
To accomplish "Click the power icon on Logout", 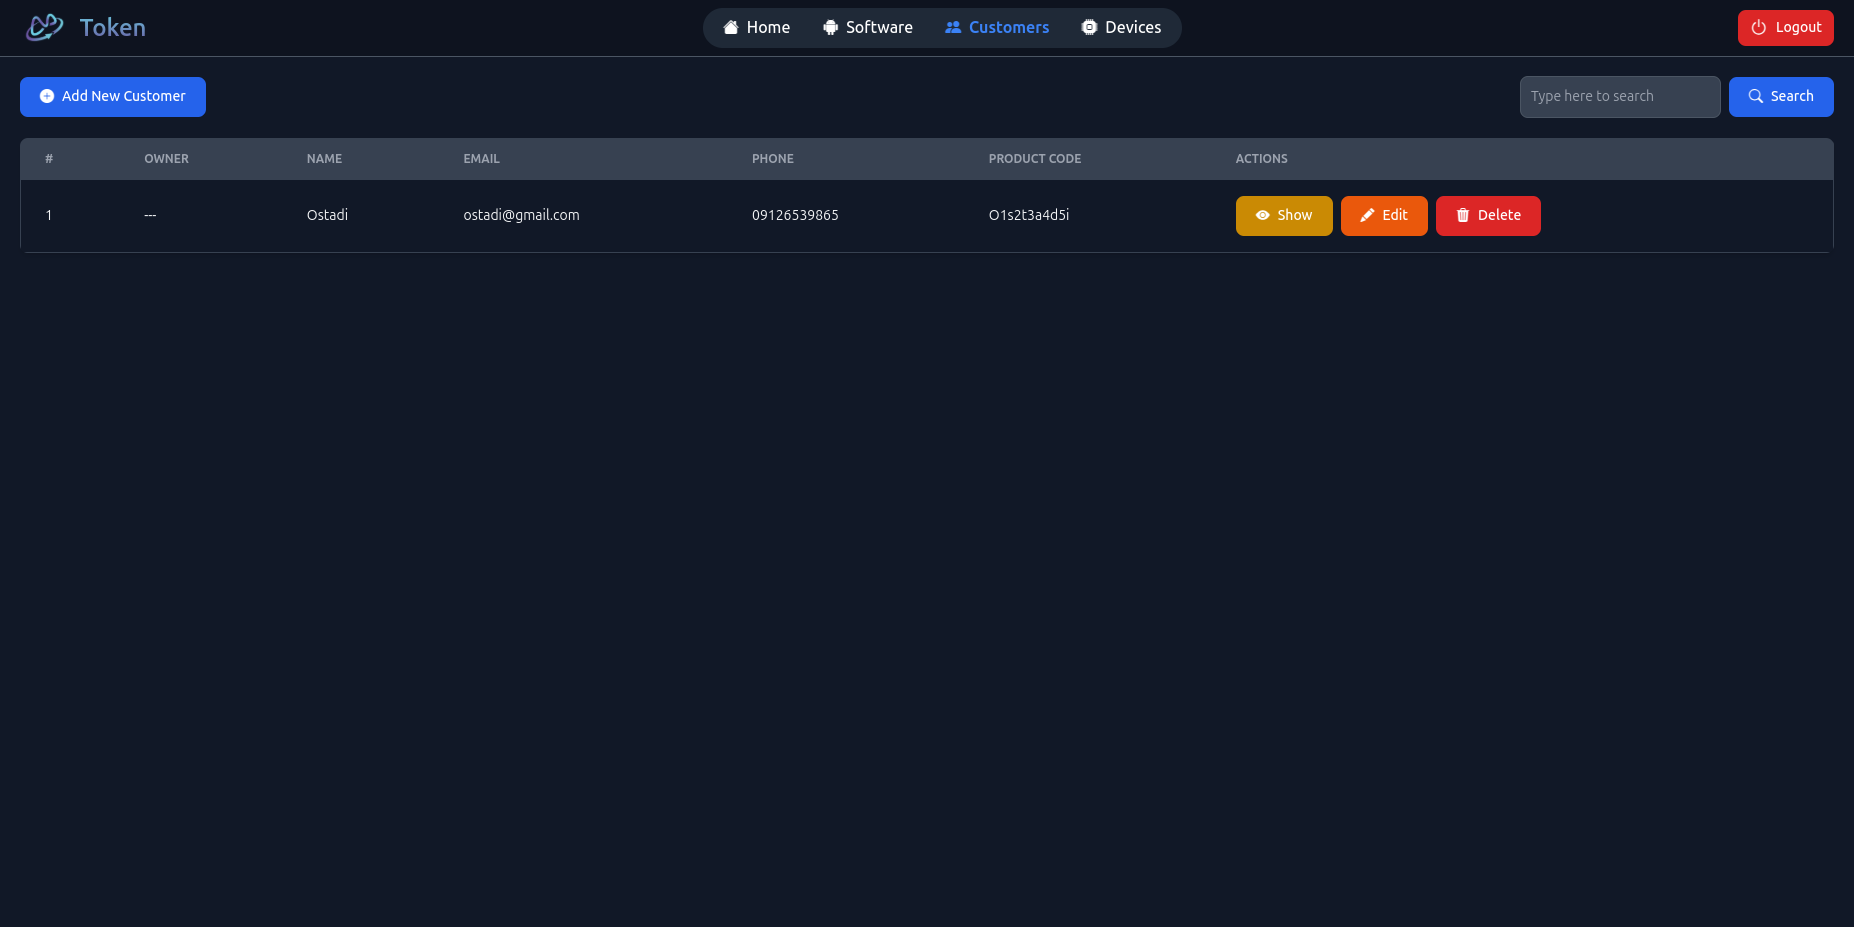I will (1759, 28).
